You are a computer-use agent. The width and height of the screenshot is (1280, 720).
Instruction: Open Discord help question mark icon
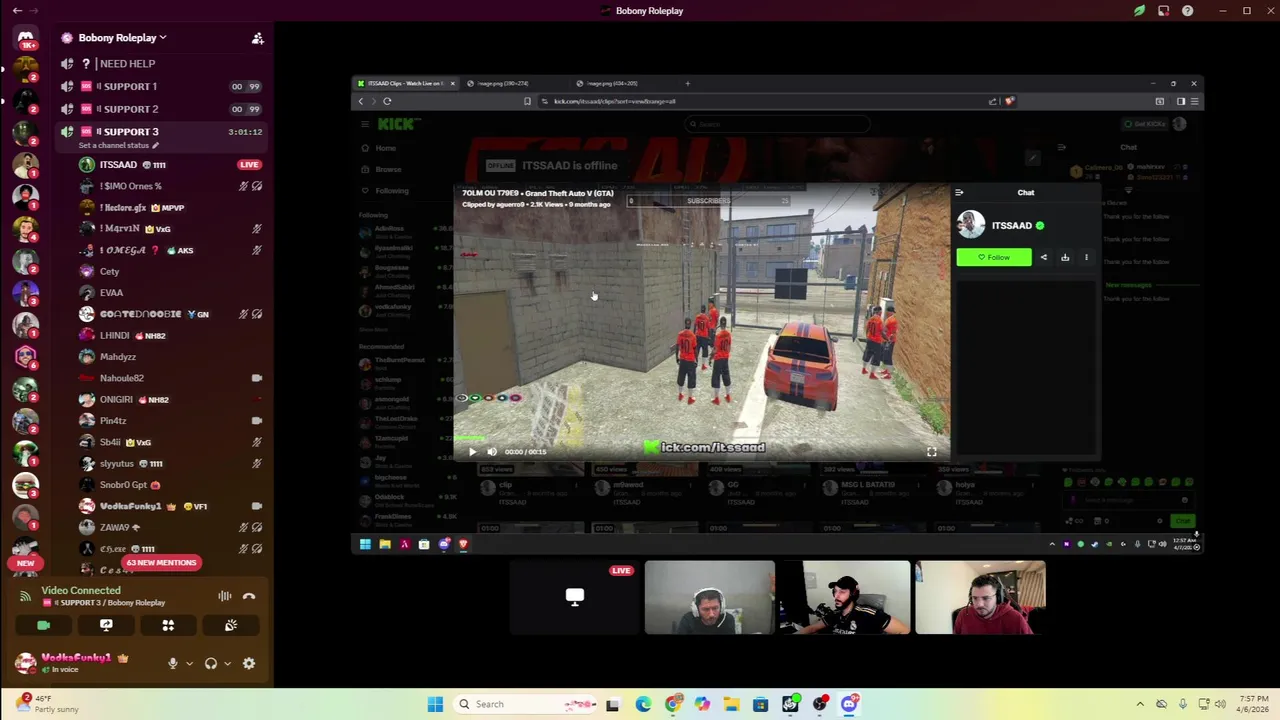1187,11
